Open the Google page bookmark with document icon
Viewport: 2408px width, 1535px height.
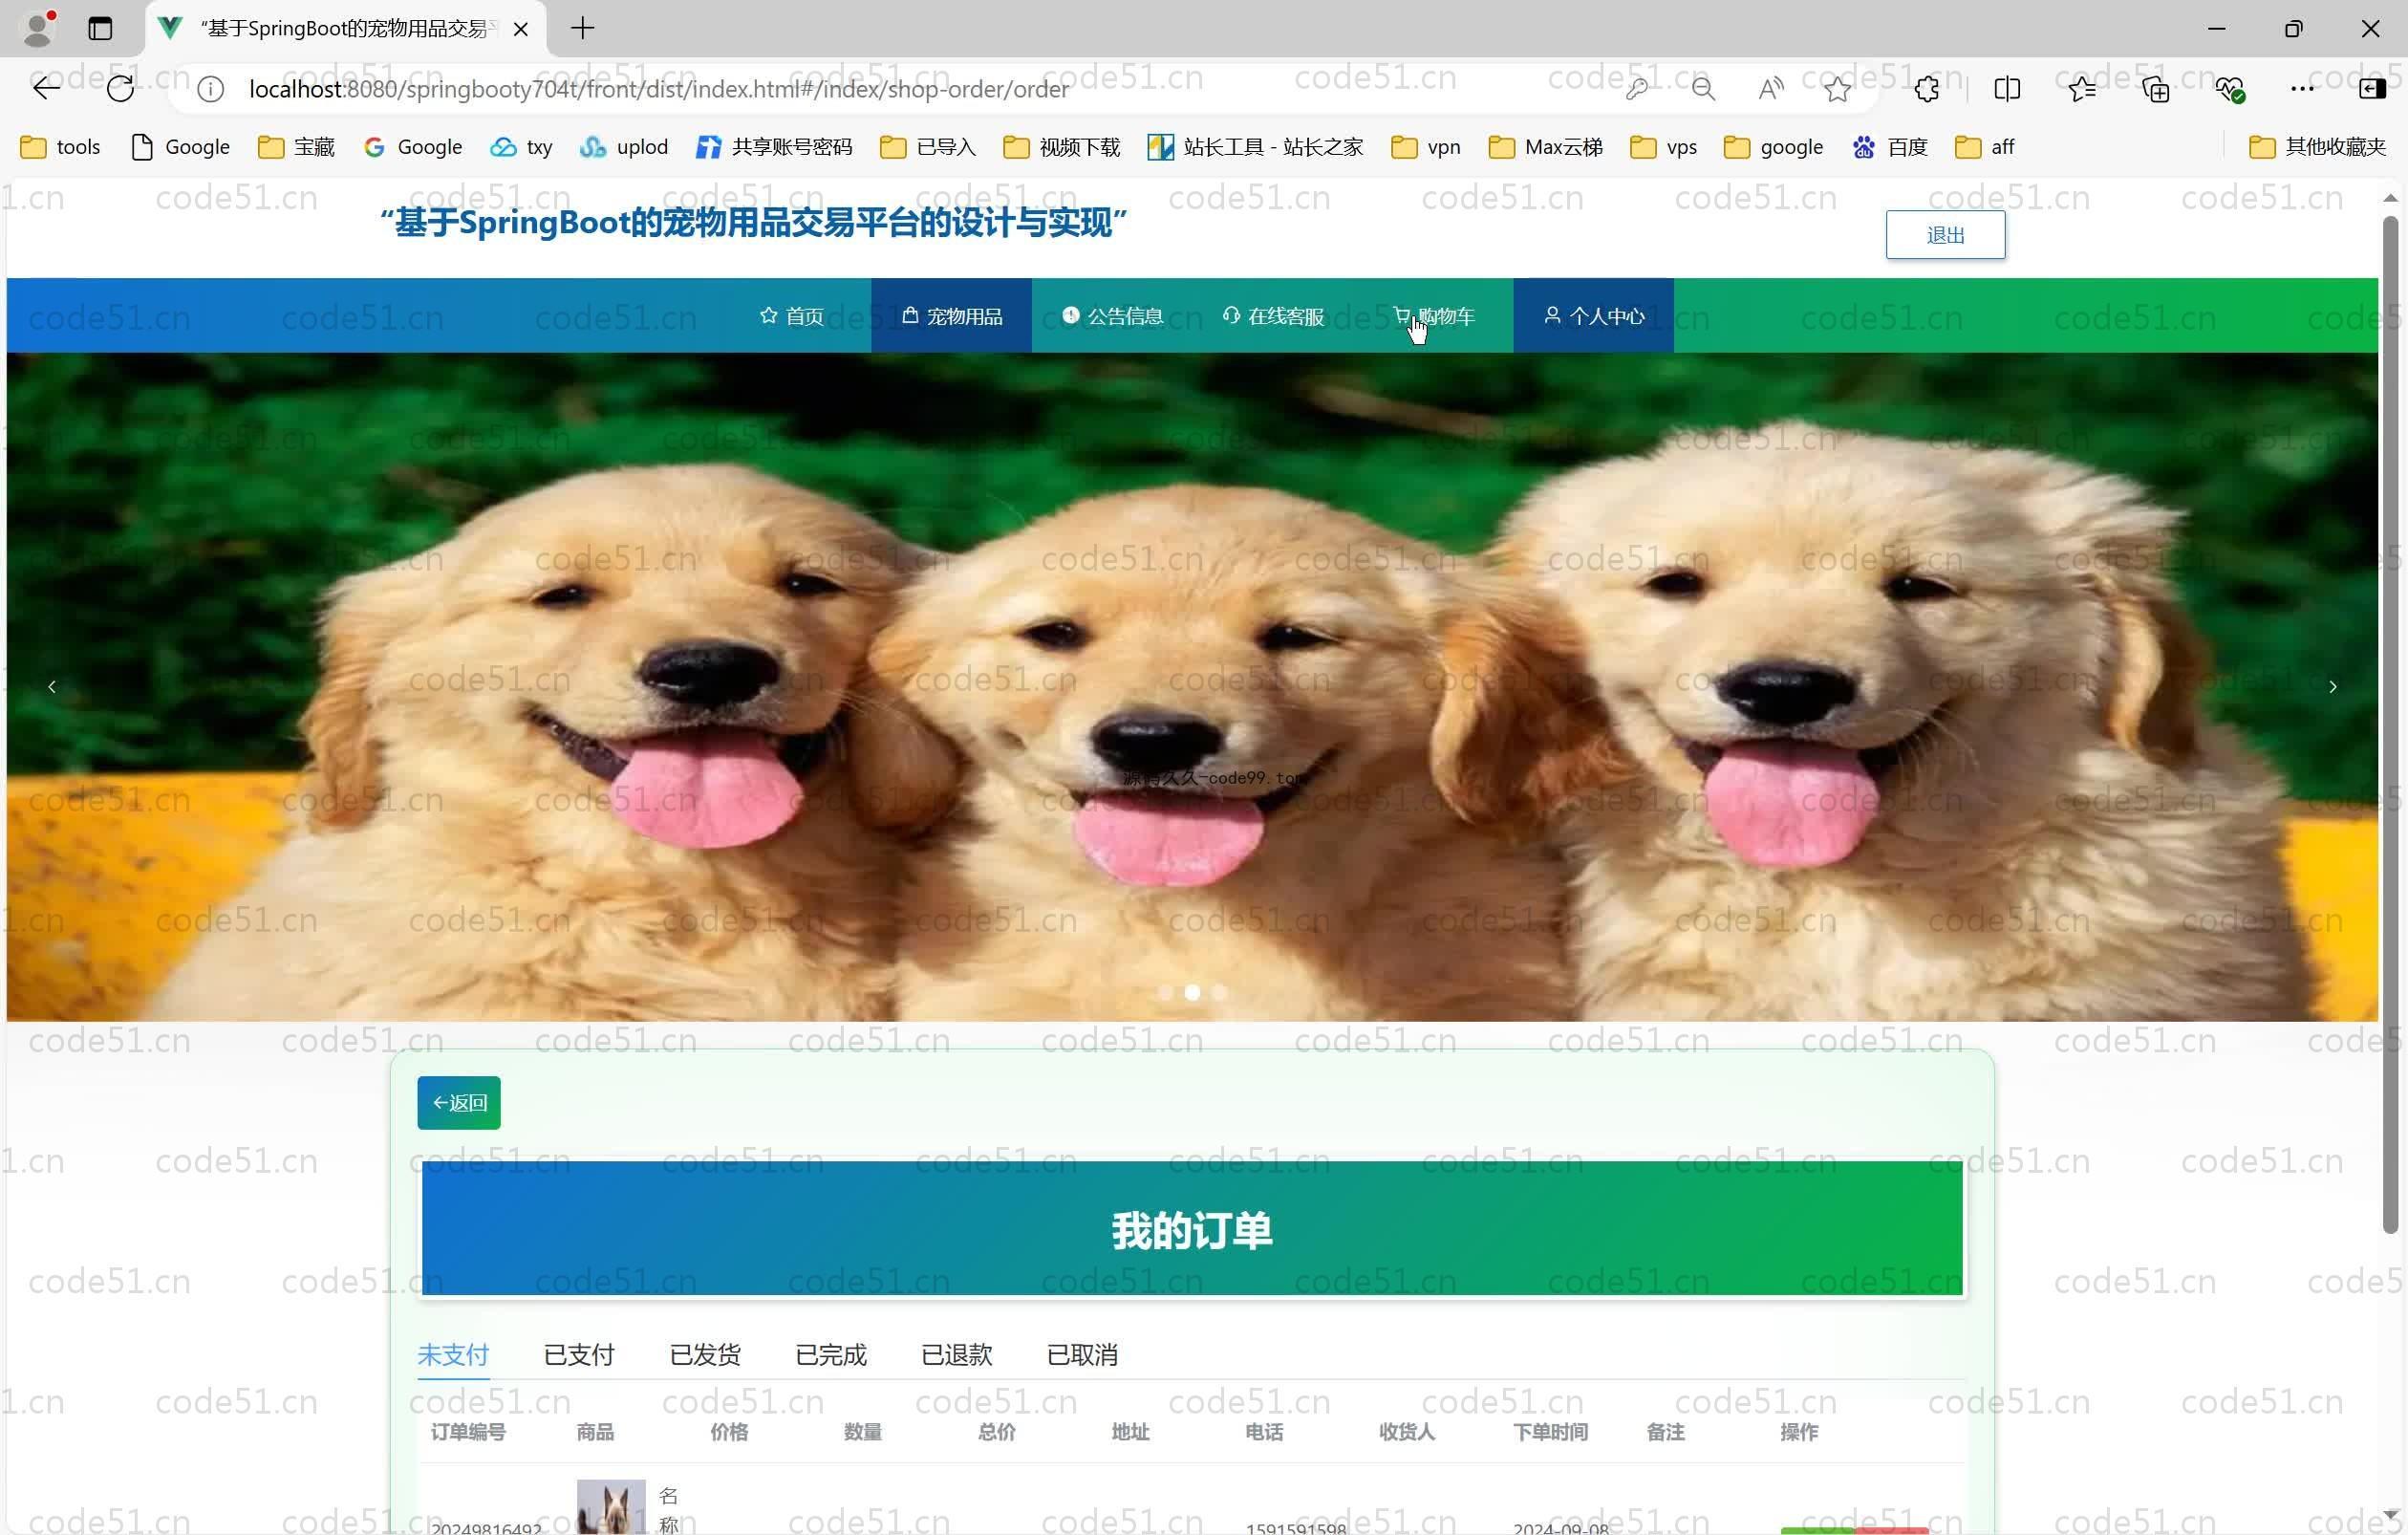181,147
